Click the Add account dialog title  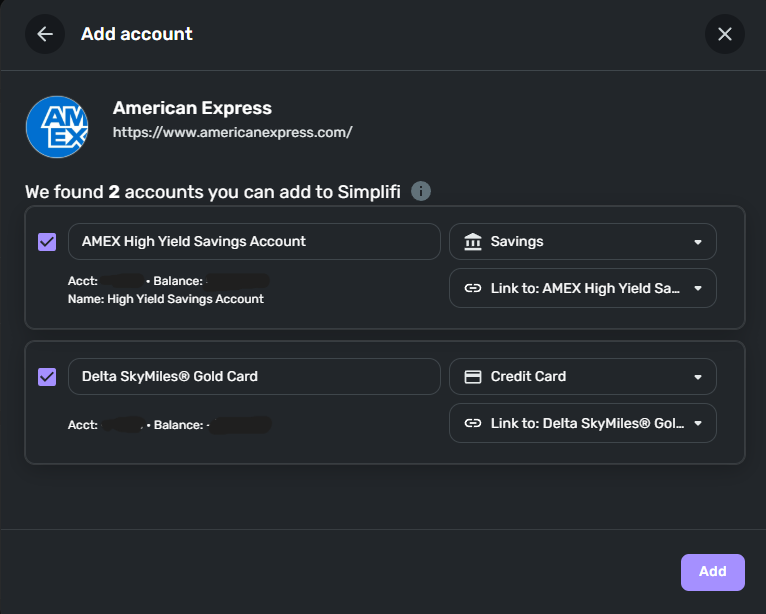pos(137,34)
